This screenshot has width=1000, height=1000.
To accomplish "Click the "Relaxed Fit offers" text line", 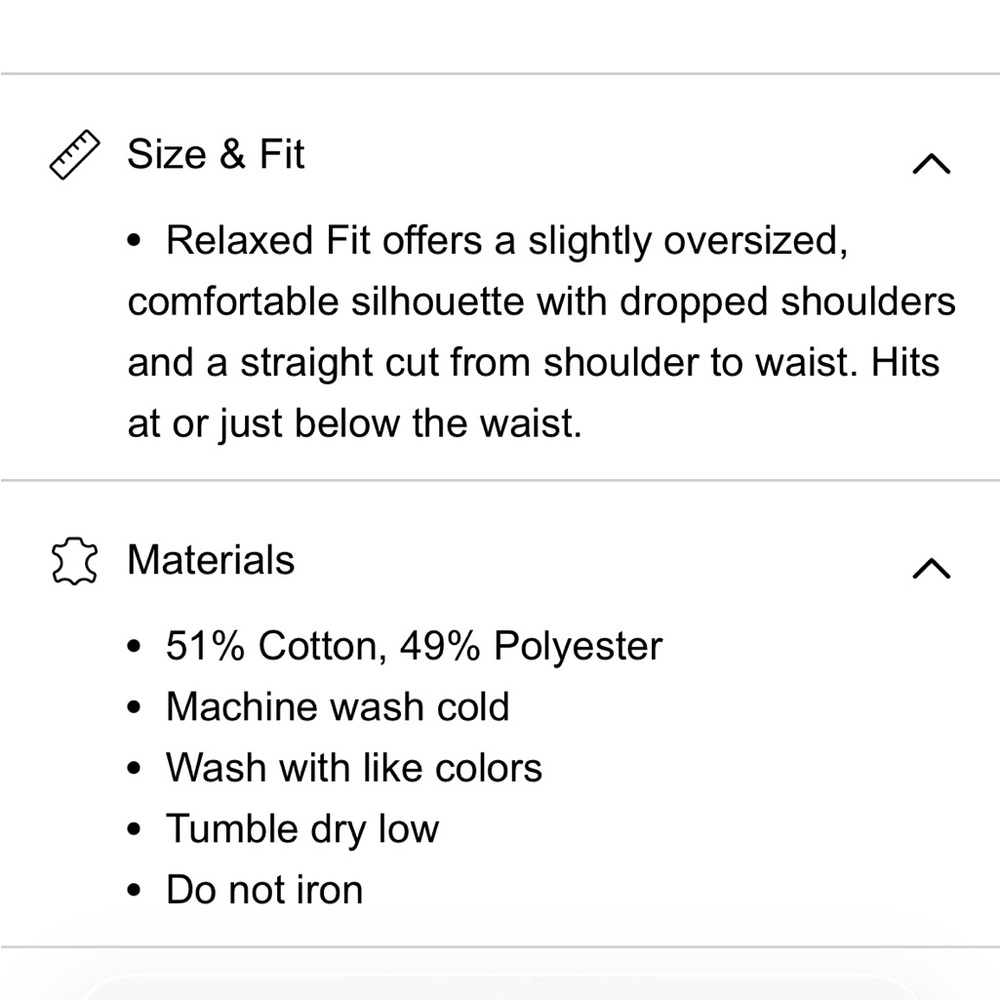I will click(507, 242).
